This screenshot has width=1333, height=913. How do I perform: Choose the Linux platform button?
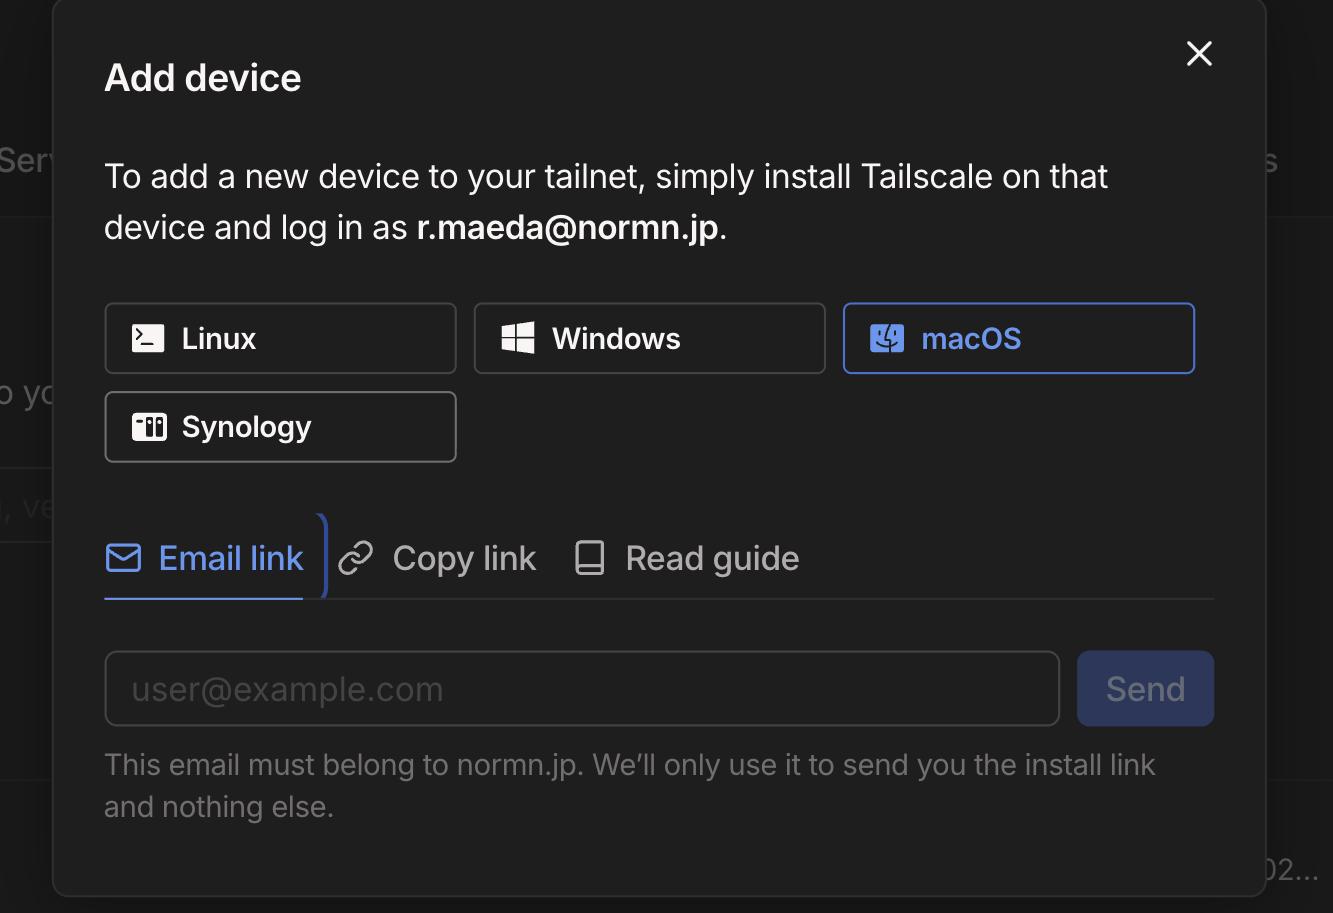(x=280, y=338)
